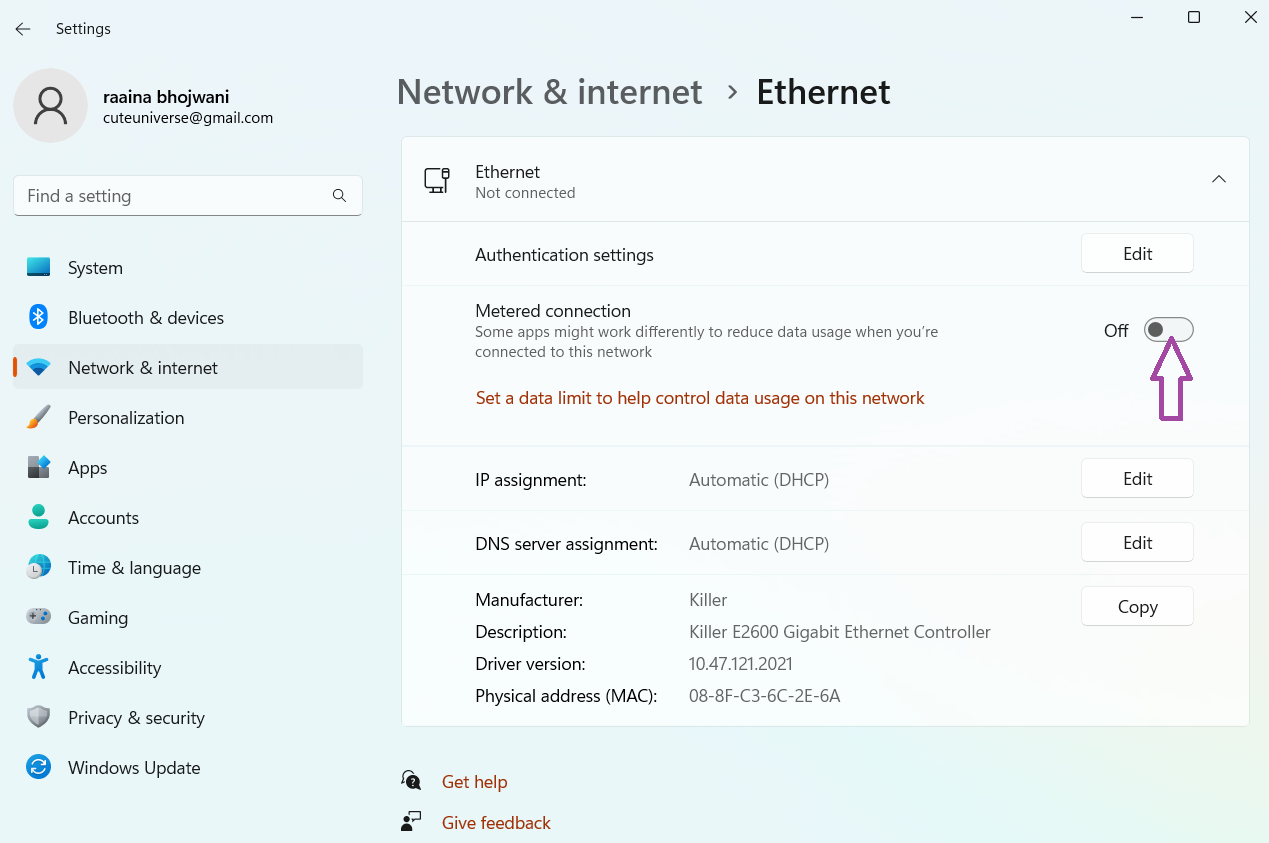This screenshot has height=843, width=1269.
Task: Click the Find a setting search box
Action: pos(175,196)
